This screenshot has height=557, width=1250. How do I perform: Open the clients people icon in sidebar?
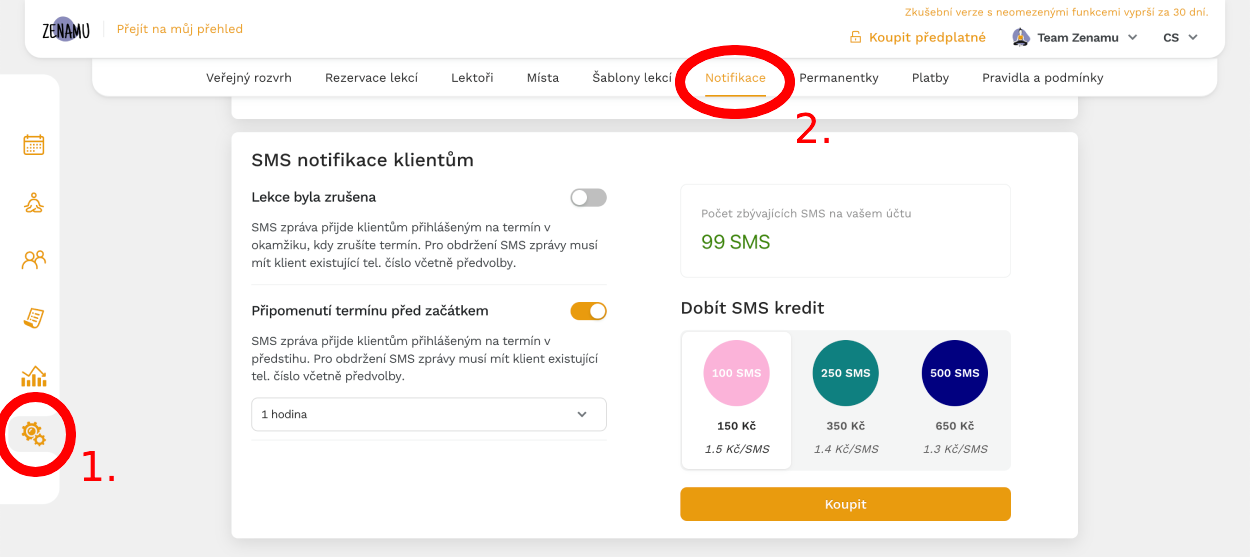[34, 260]
